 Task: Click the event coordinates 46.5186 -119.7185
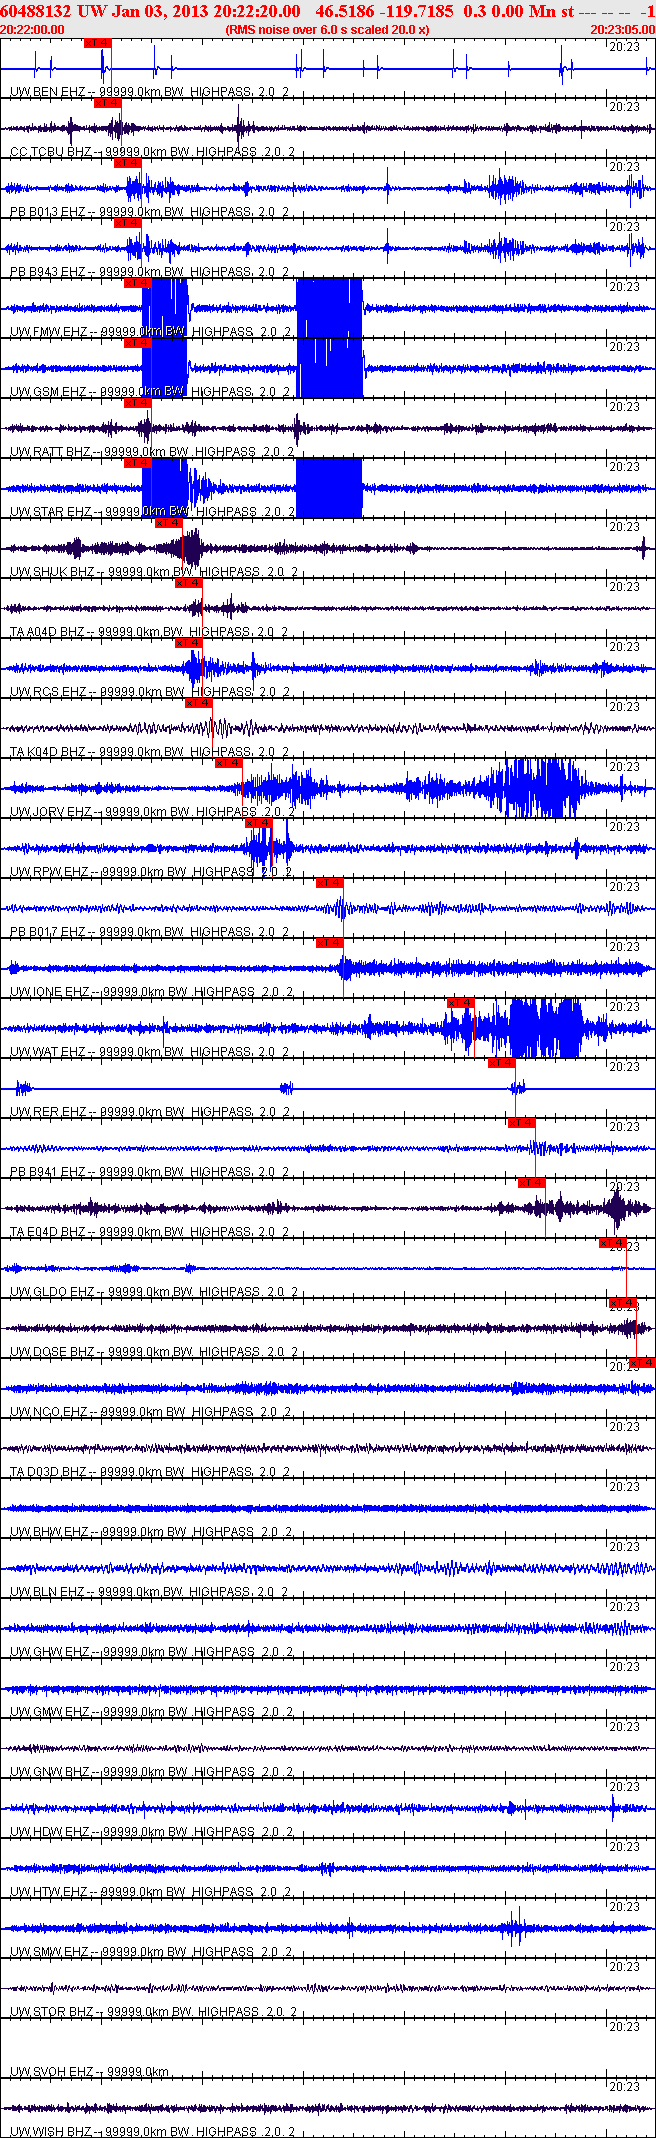(x=384, y=11)
